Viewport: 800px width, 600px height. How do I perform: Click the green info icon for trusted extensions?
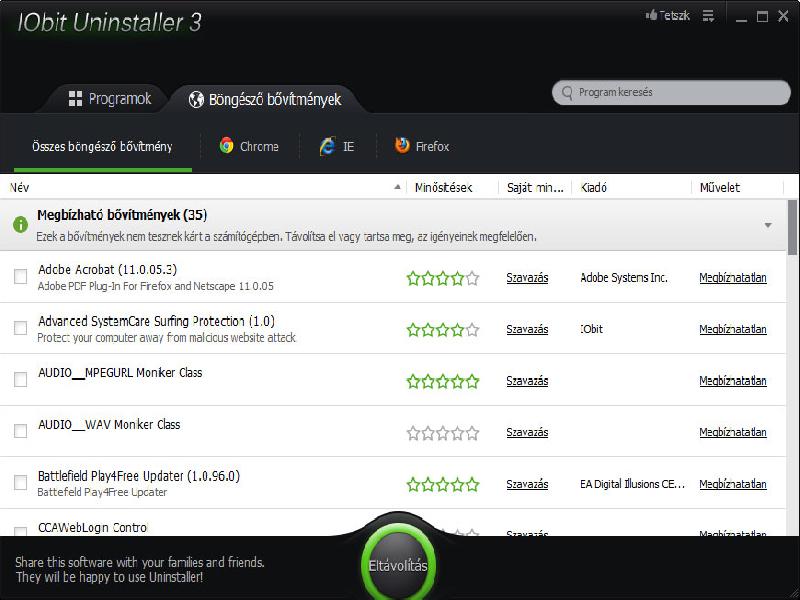pyautogui.click(x=20, y=224)
